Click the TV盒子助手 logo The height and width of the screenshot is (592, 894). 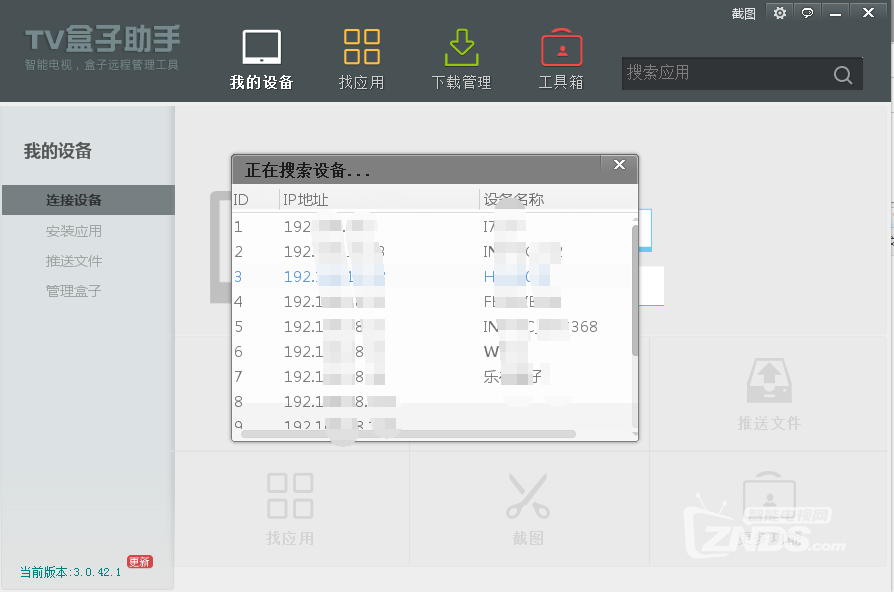[102, 47]
